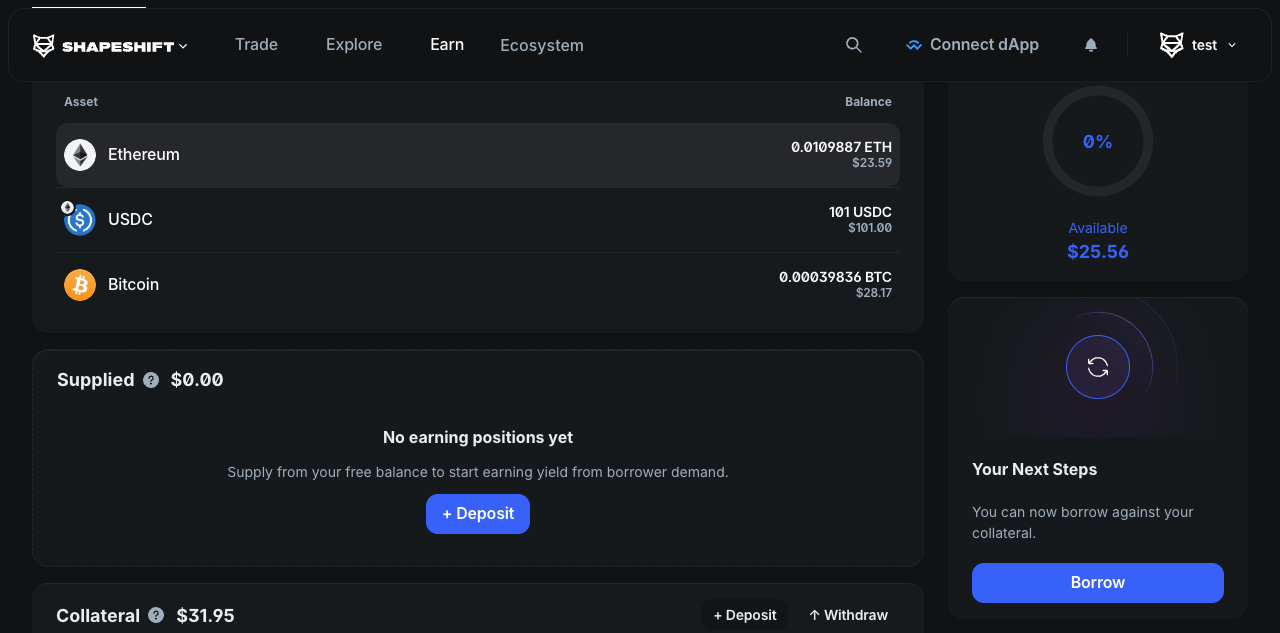Screen dimensions: 1280x633
Task: Click the Bitcoin coin icon
Action: click(x=80, y=285)
